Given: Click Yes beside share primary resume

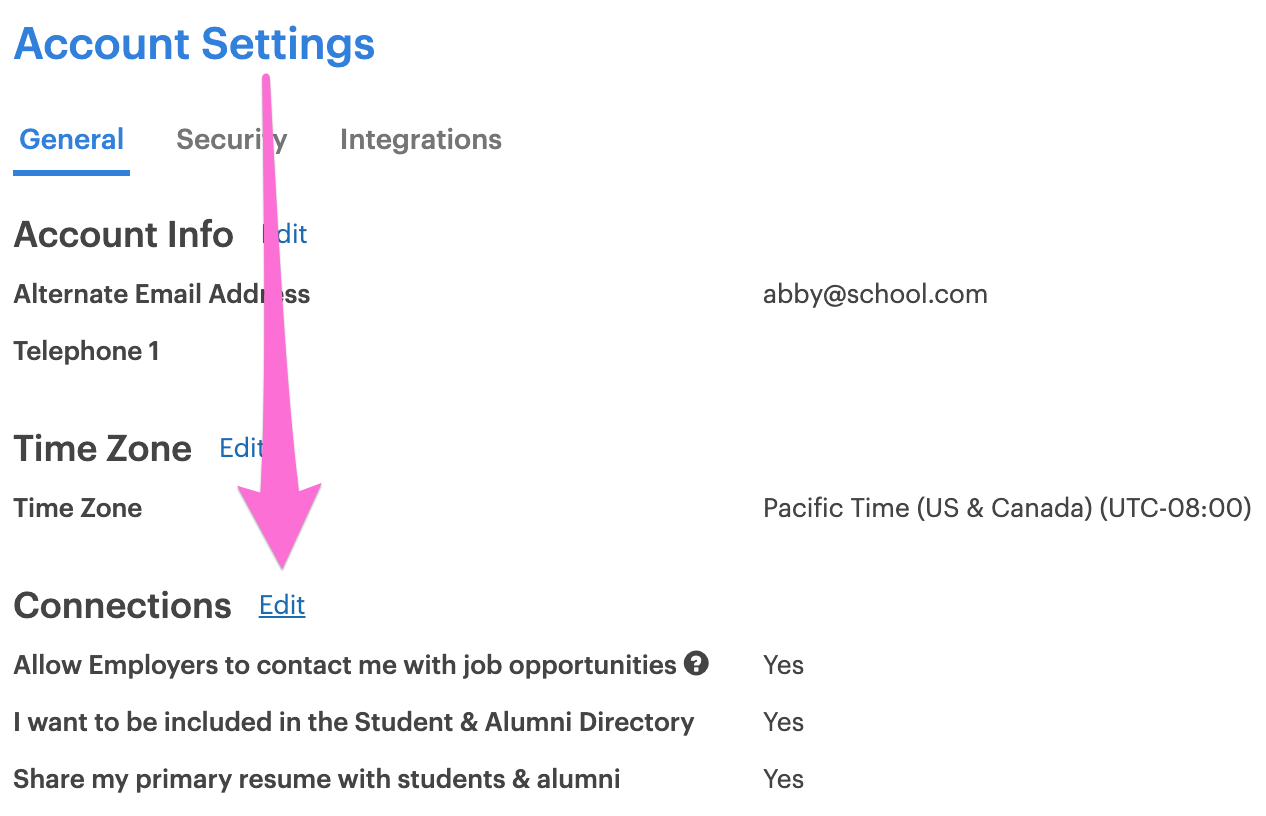Looking at the screenshot, I should [x=783, y=779].
